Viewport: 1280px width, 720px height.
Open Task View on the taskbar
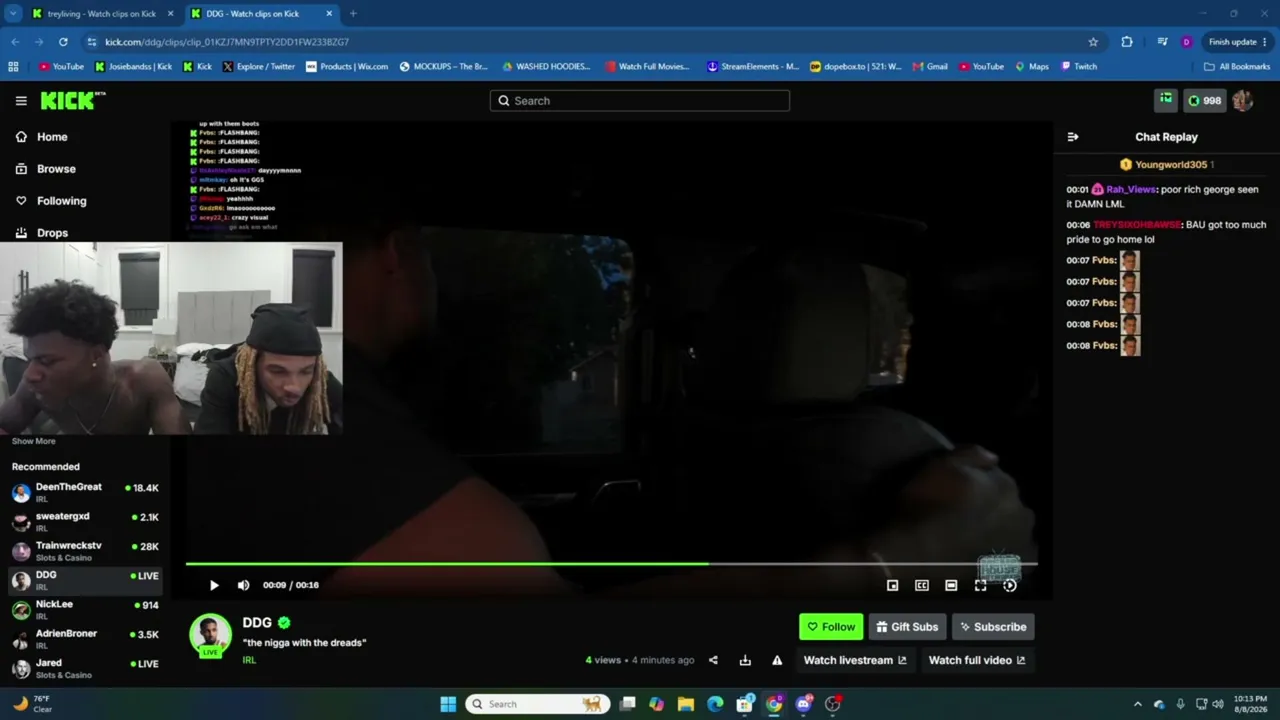point(627,704)
